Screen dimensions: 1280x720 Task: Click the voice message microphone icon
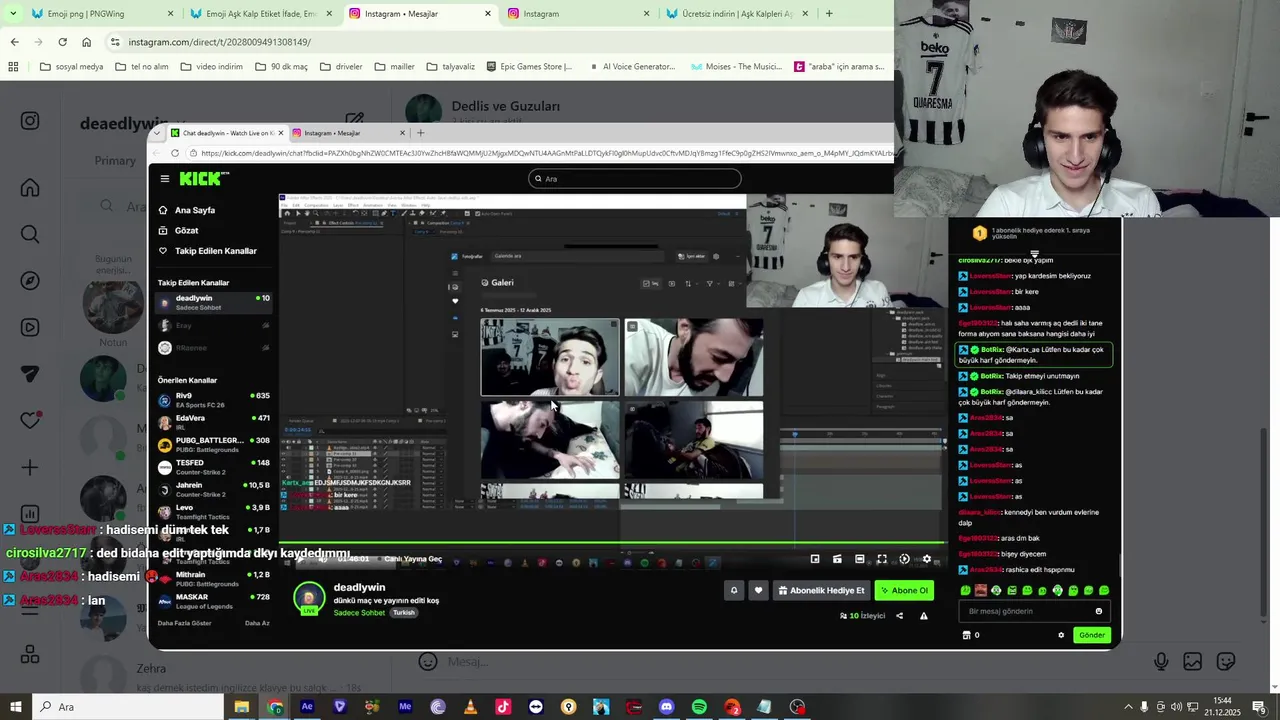pos(1161,661)
